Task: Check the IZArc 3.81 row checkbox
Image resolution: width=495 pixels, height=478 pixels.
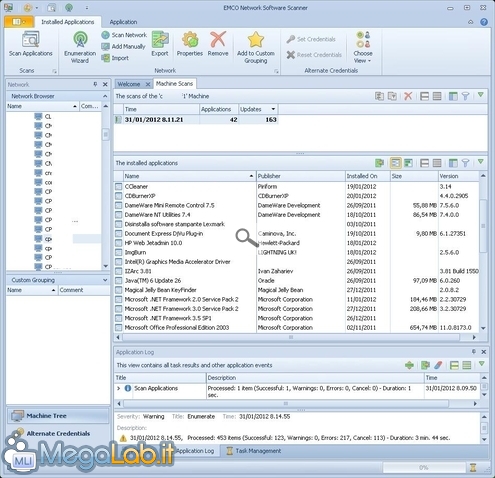Action: coord(119,271)
